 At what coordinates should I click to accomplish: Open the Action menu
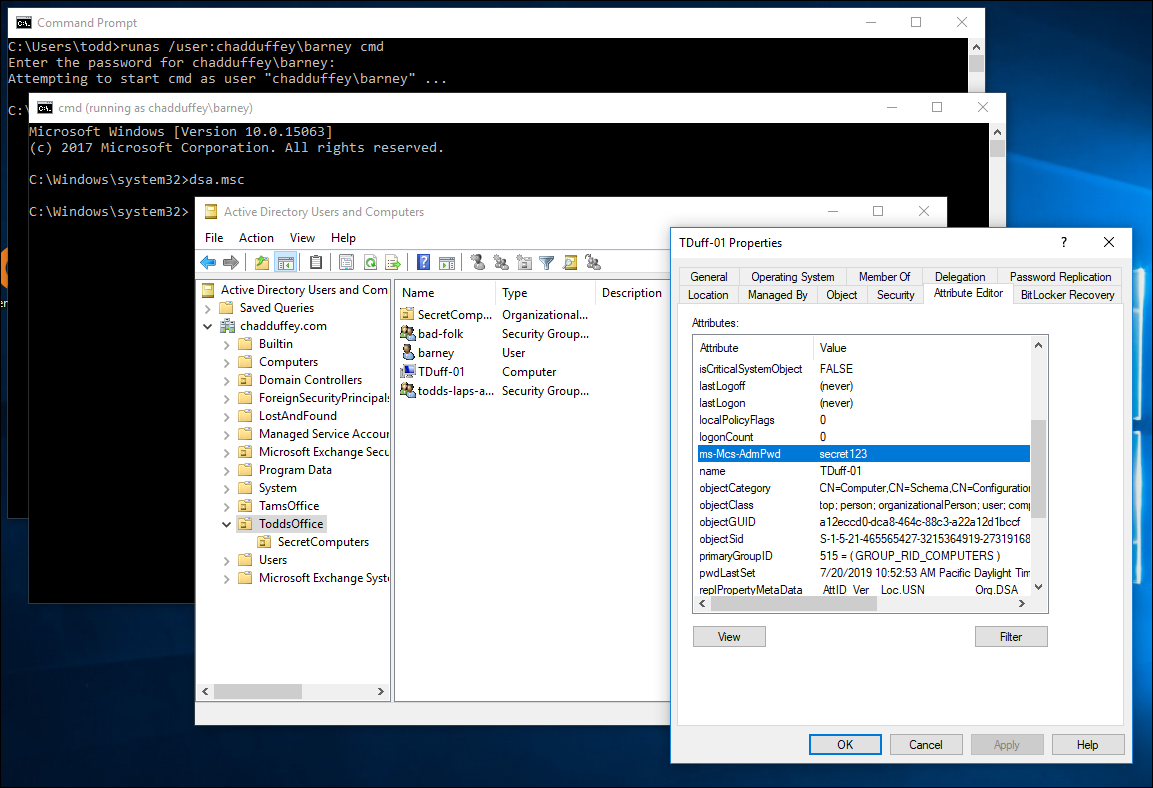[x=256, y=238]
